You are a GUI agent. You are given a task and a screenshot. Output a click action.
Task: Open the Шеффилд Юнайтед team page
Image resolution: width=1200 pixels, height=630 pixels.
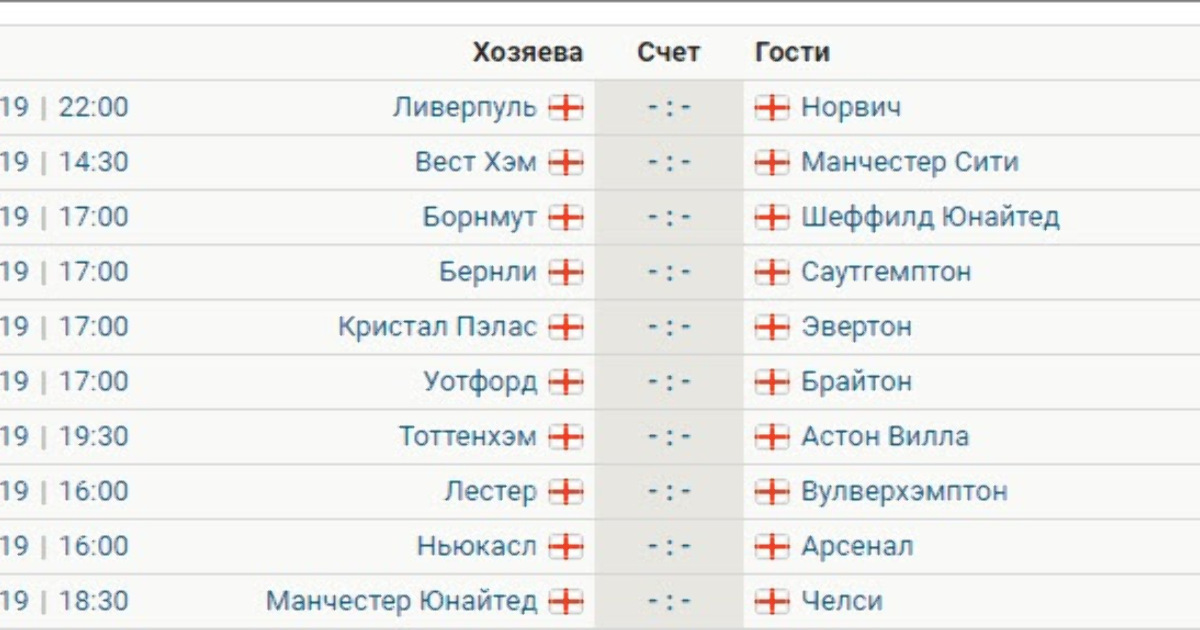pos(930,217)
